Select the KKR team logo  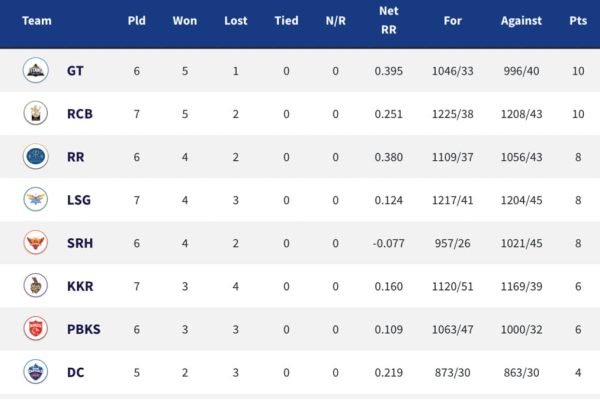36,286
